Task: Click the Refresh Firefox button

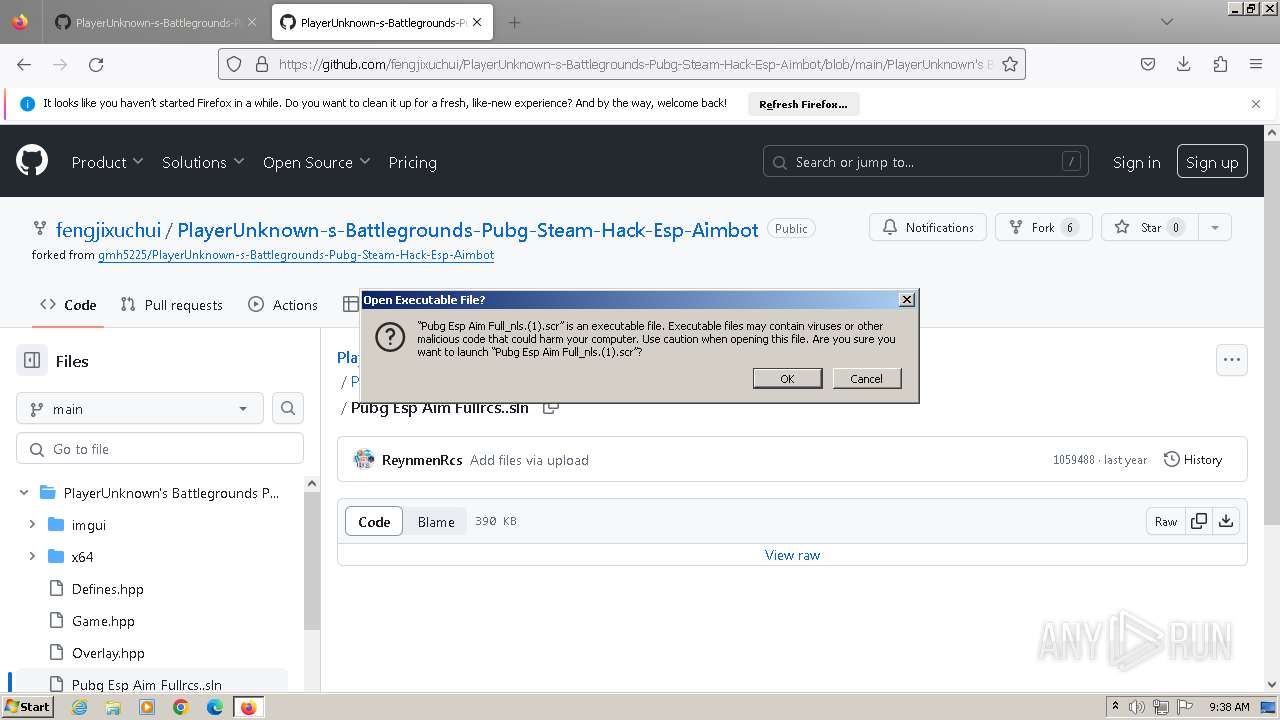Action: [x=803, y=104]
